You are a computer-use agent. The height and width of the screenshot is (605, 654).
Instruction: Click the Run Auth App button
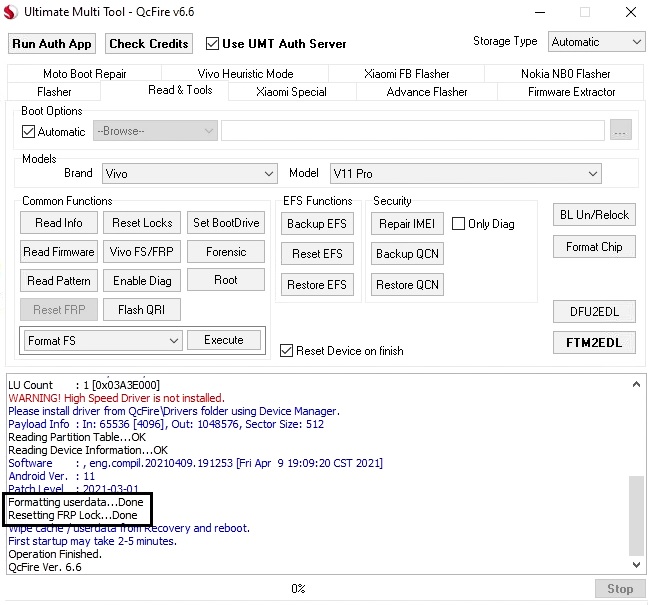coord(52,44)
